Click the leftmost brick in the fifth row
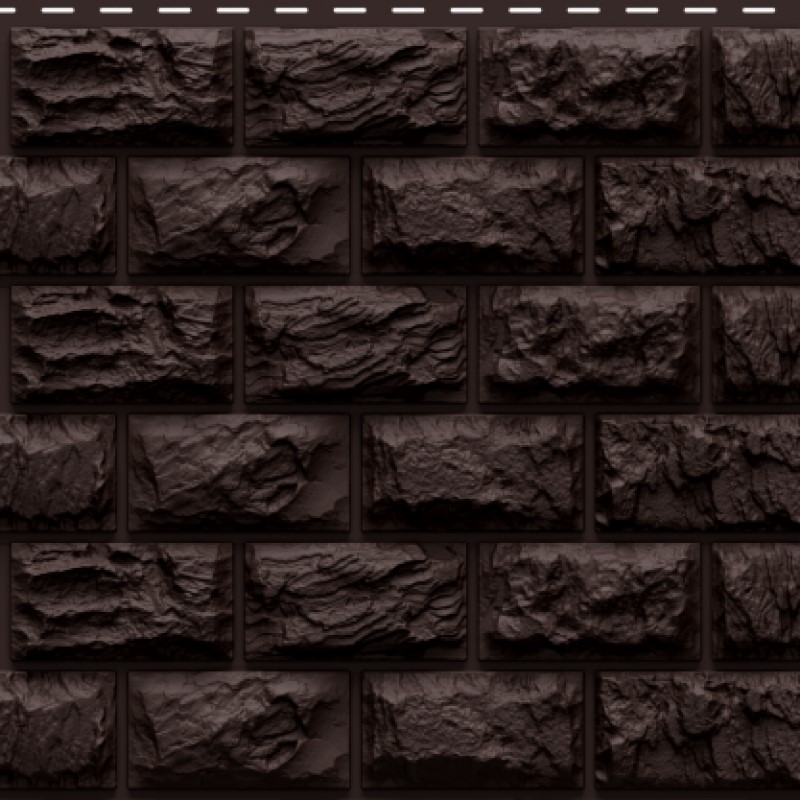 pos(121,601)
